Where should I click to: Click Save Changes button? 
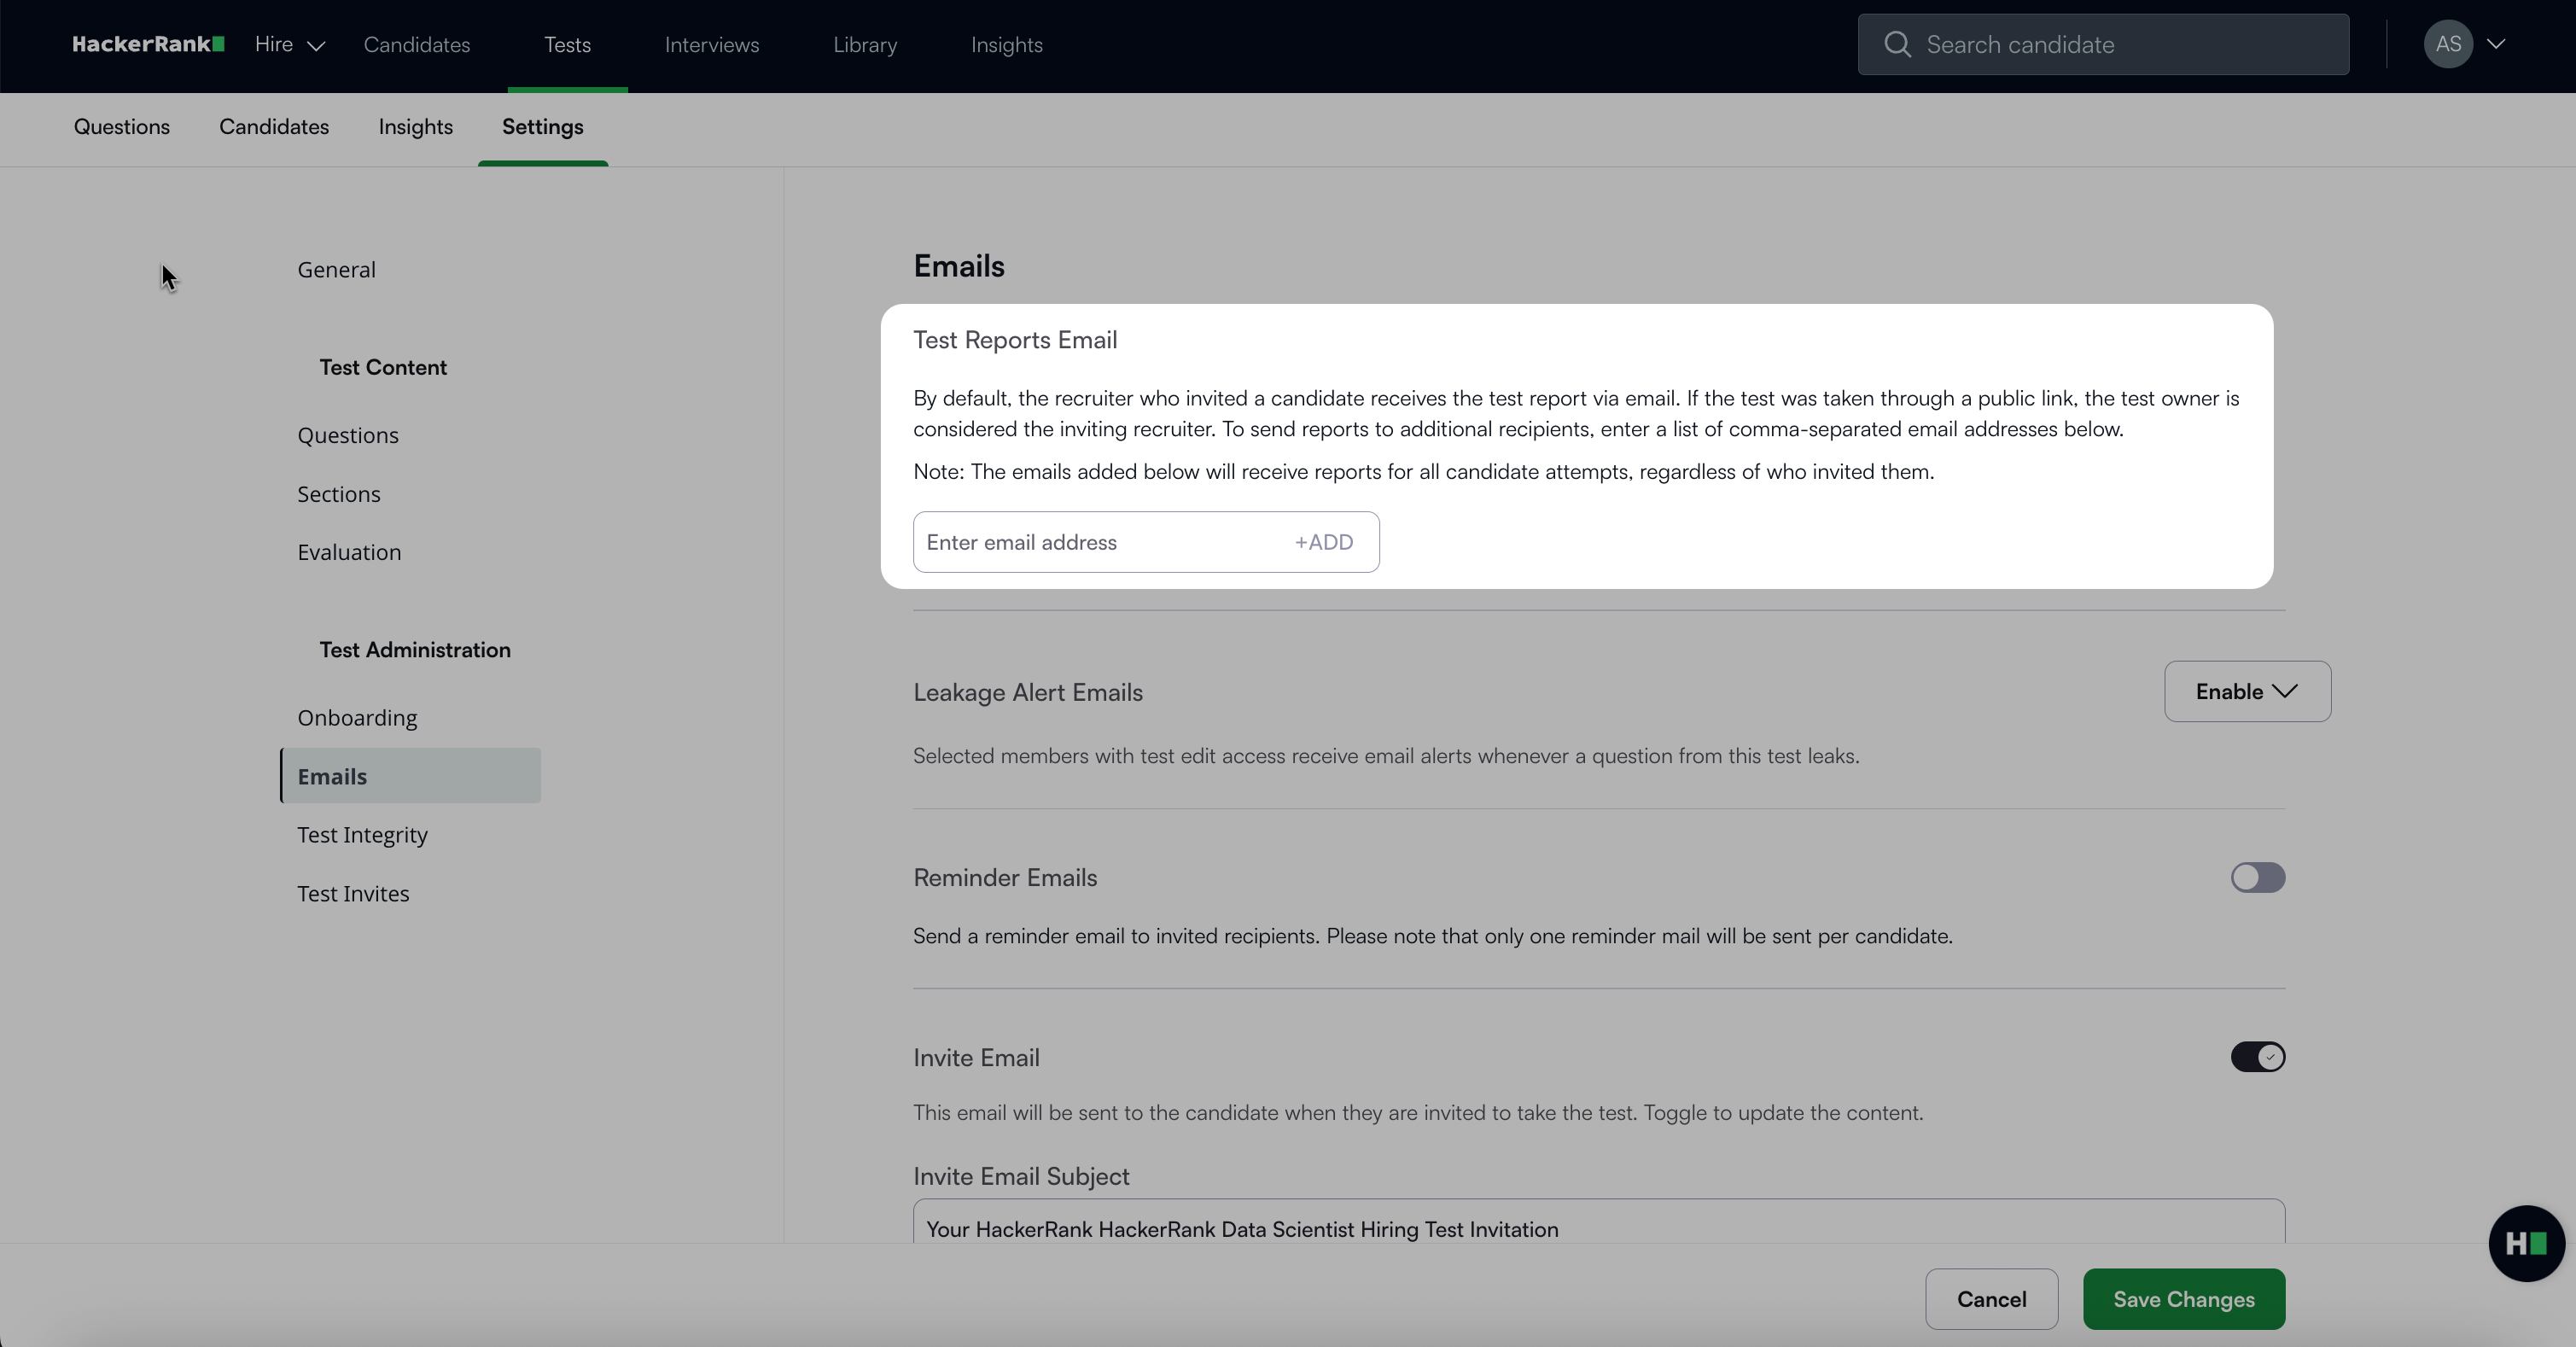tap(2183, 1299)
